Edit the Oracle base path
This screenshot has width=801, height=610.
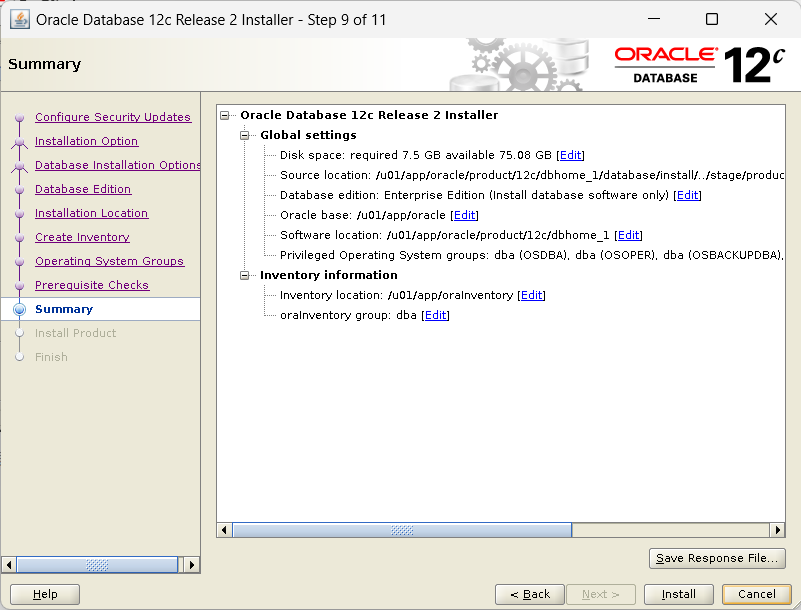(x=464, y=215)
